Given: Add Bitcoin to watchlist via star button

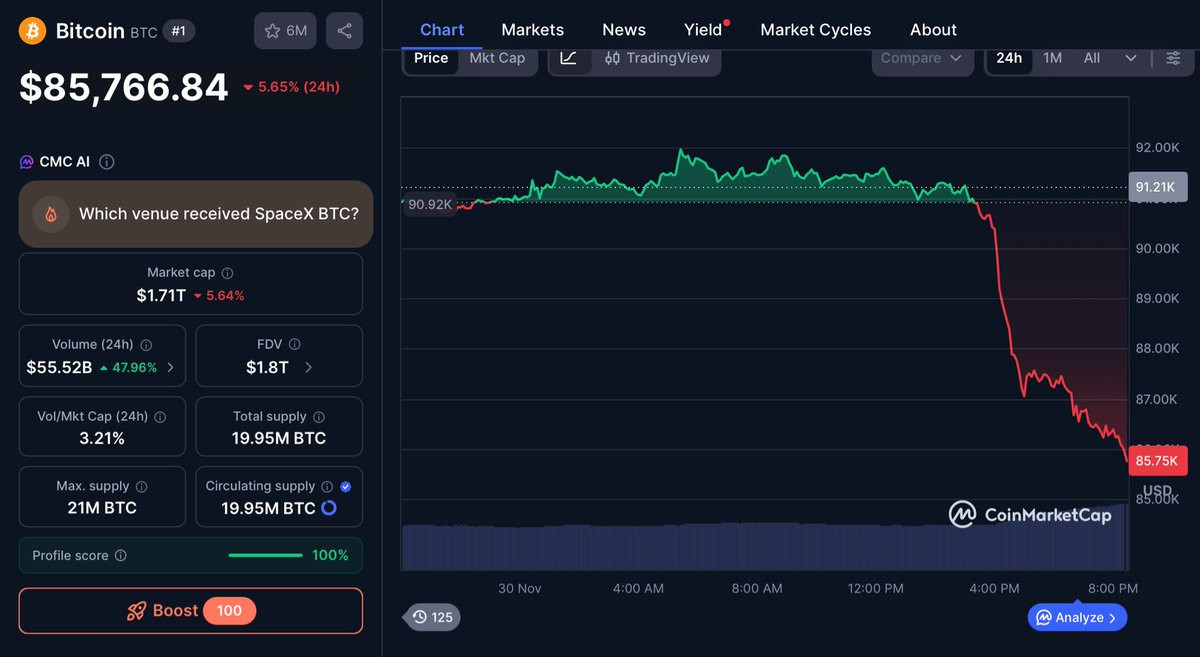Looking at the screenshot, I should click(285, 31).
